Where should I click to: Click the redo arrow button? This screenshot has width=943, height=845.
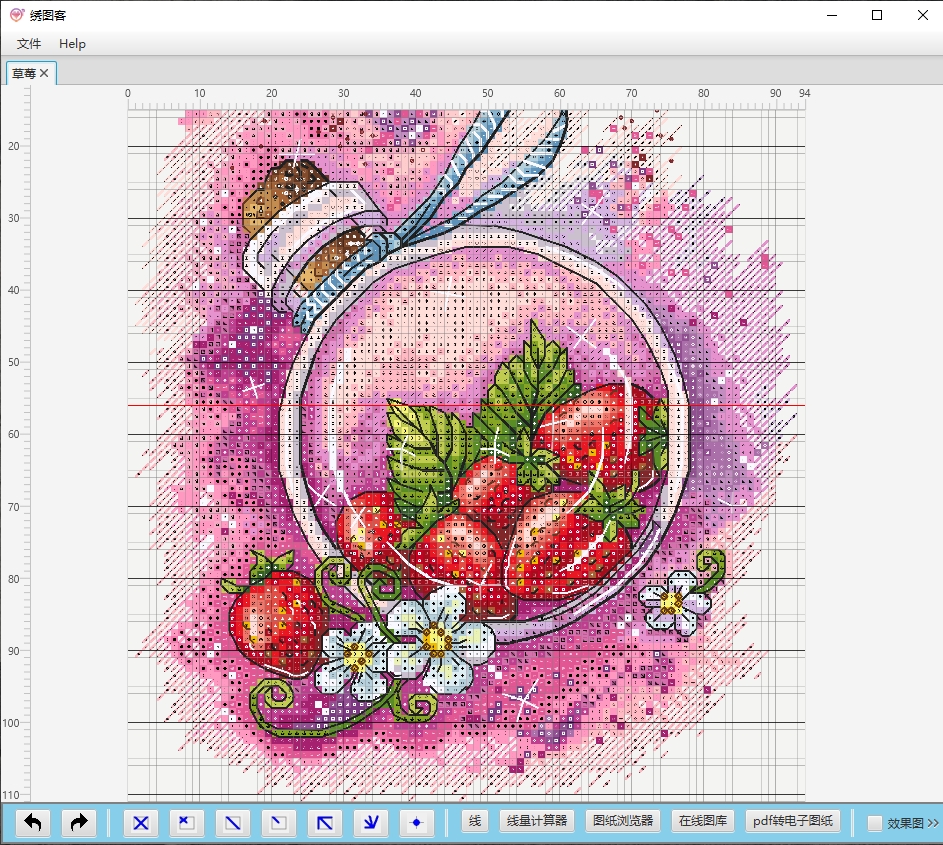(x=79, y=822)
